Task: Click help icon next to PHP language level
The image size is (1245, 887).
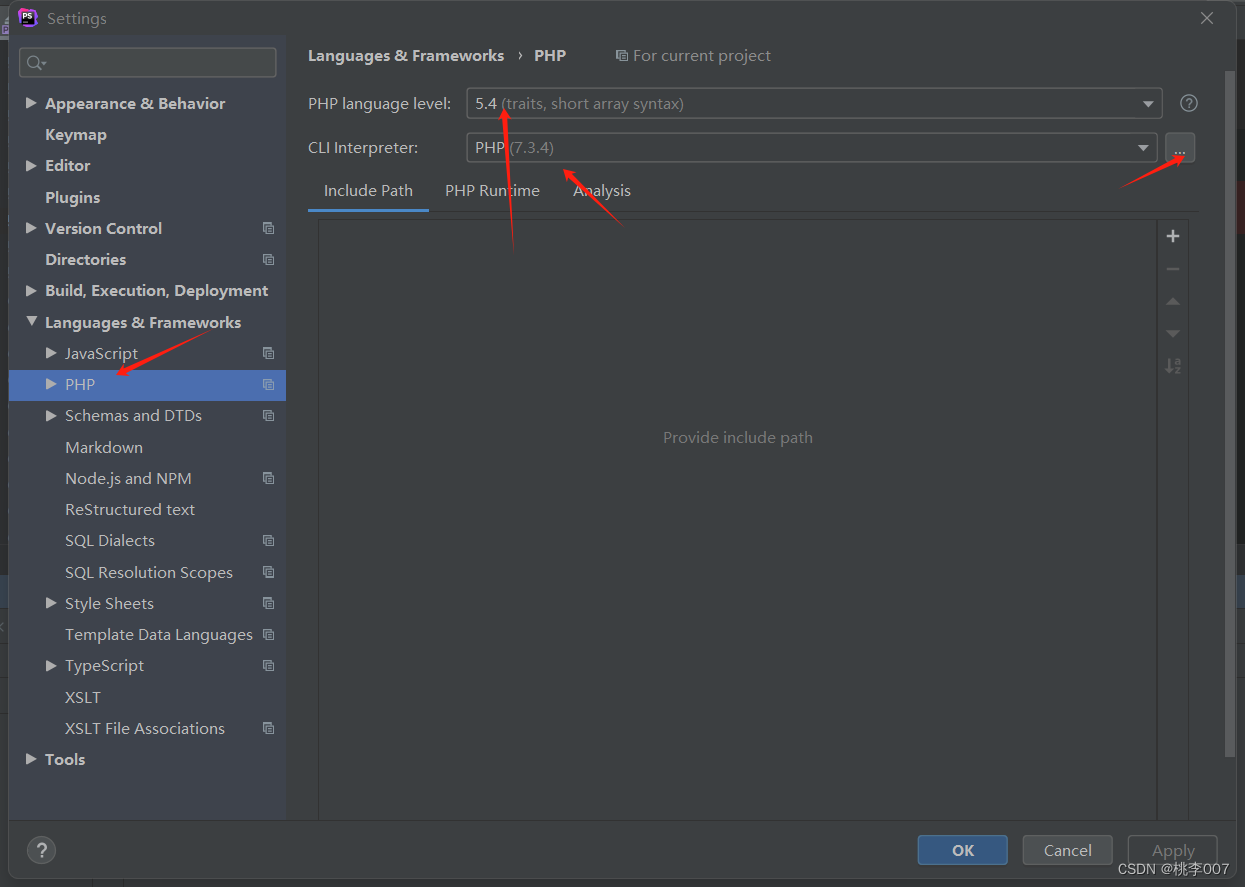Action: pyautogui.click(x=1189, y=103)
